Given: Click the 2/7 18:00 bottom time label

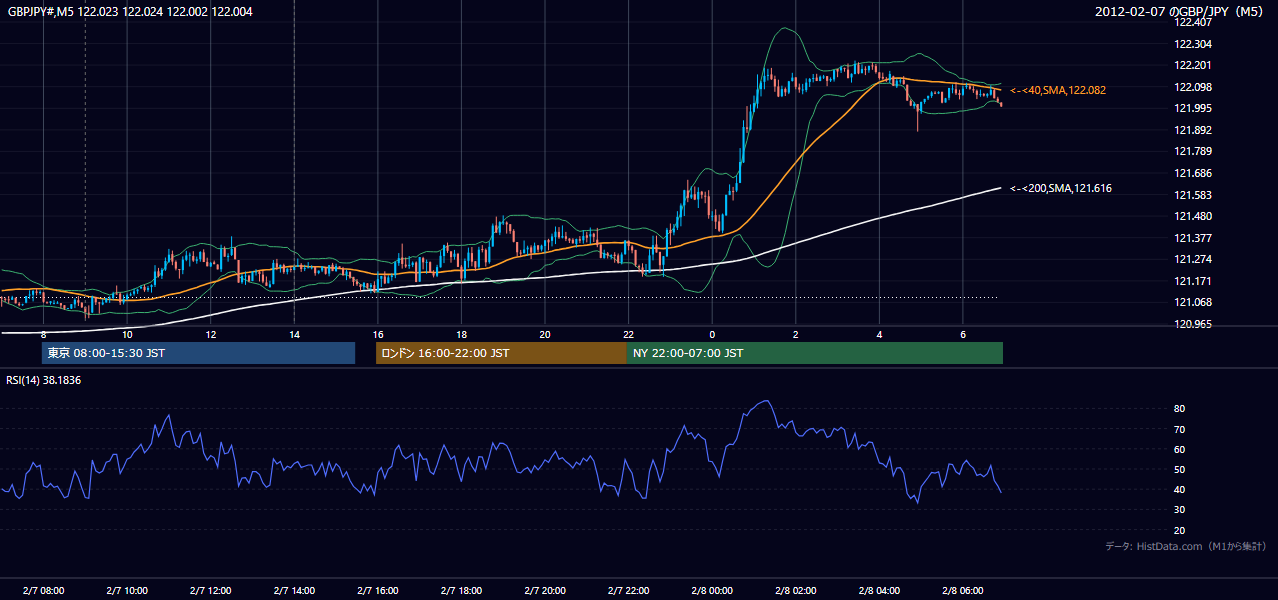Looking at the screenshot, I should coord(461,590).
